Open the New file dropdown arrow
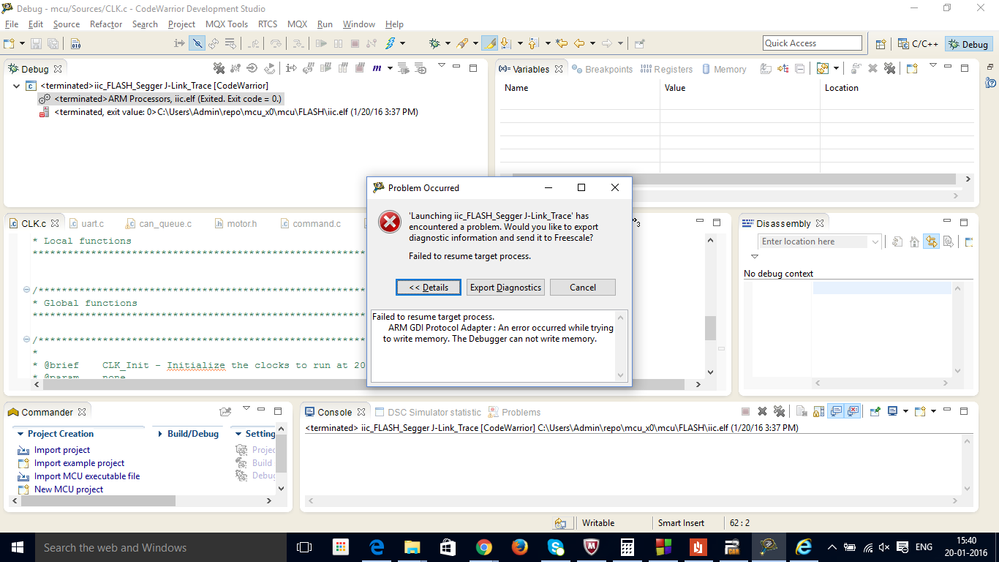The image size is (999, 562). (22, 44)
